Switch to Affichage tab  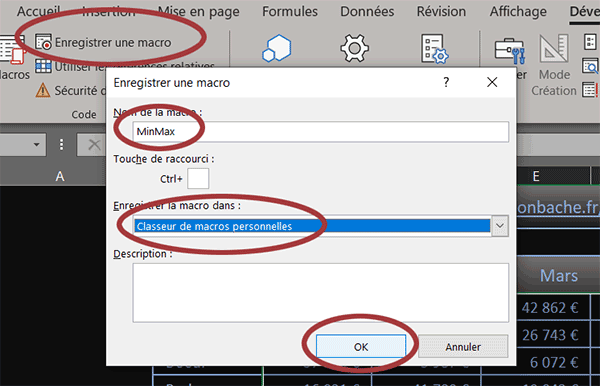pos(518,11)
